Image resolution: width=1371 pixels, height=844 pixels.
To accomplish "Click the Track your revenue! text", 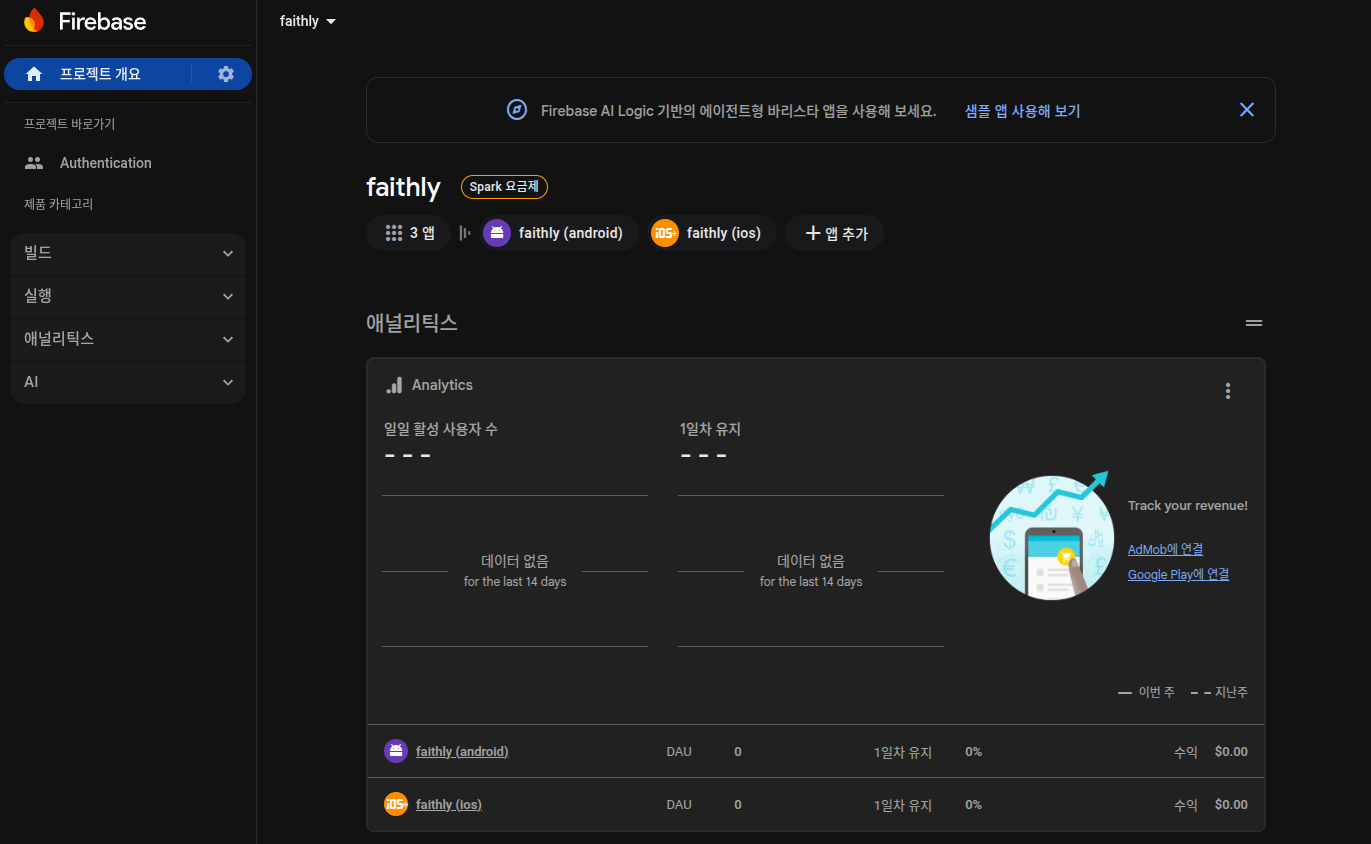I will [1187, 505].
